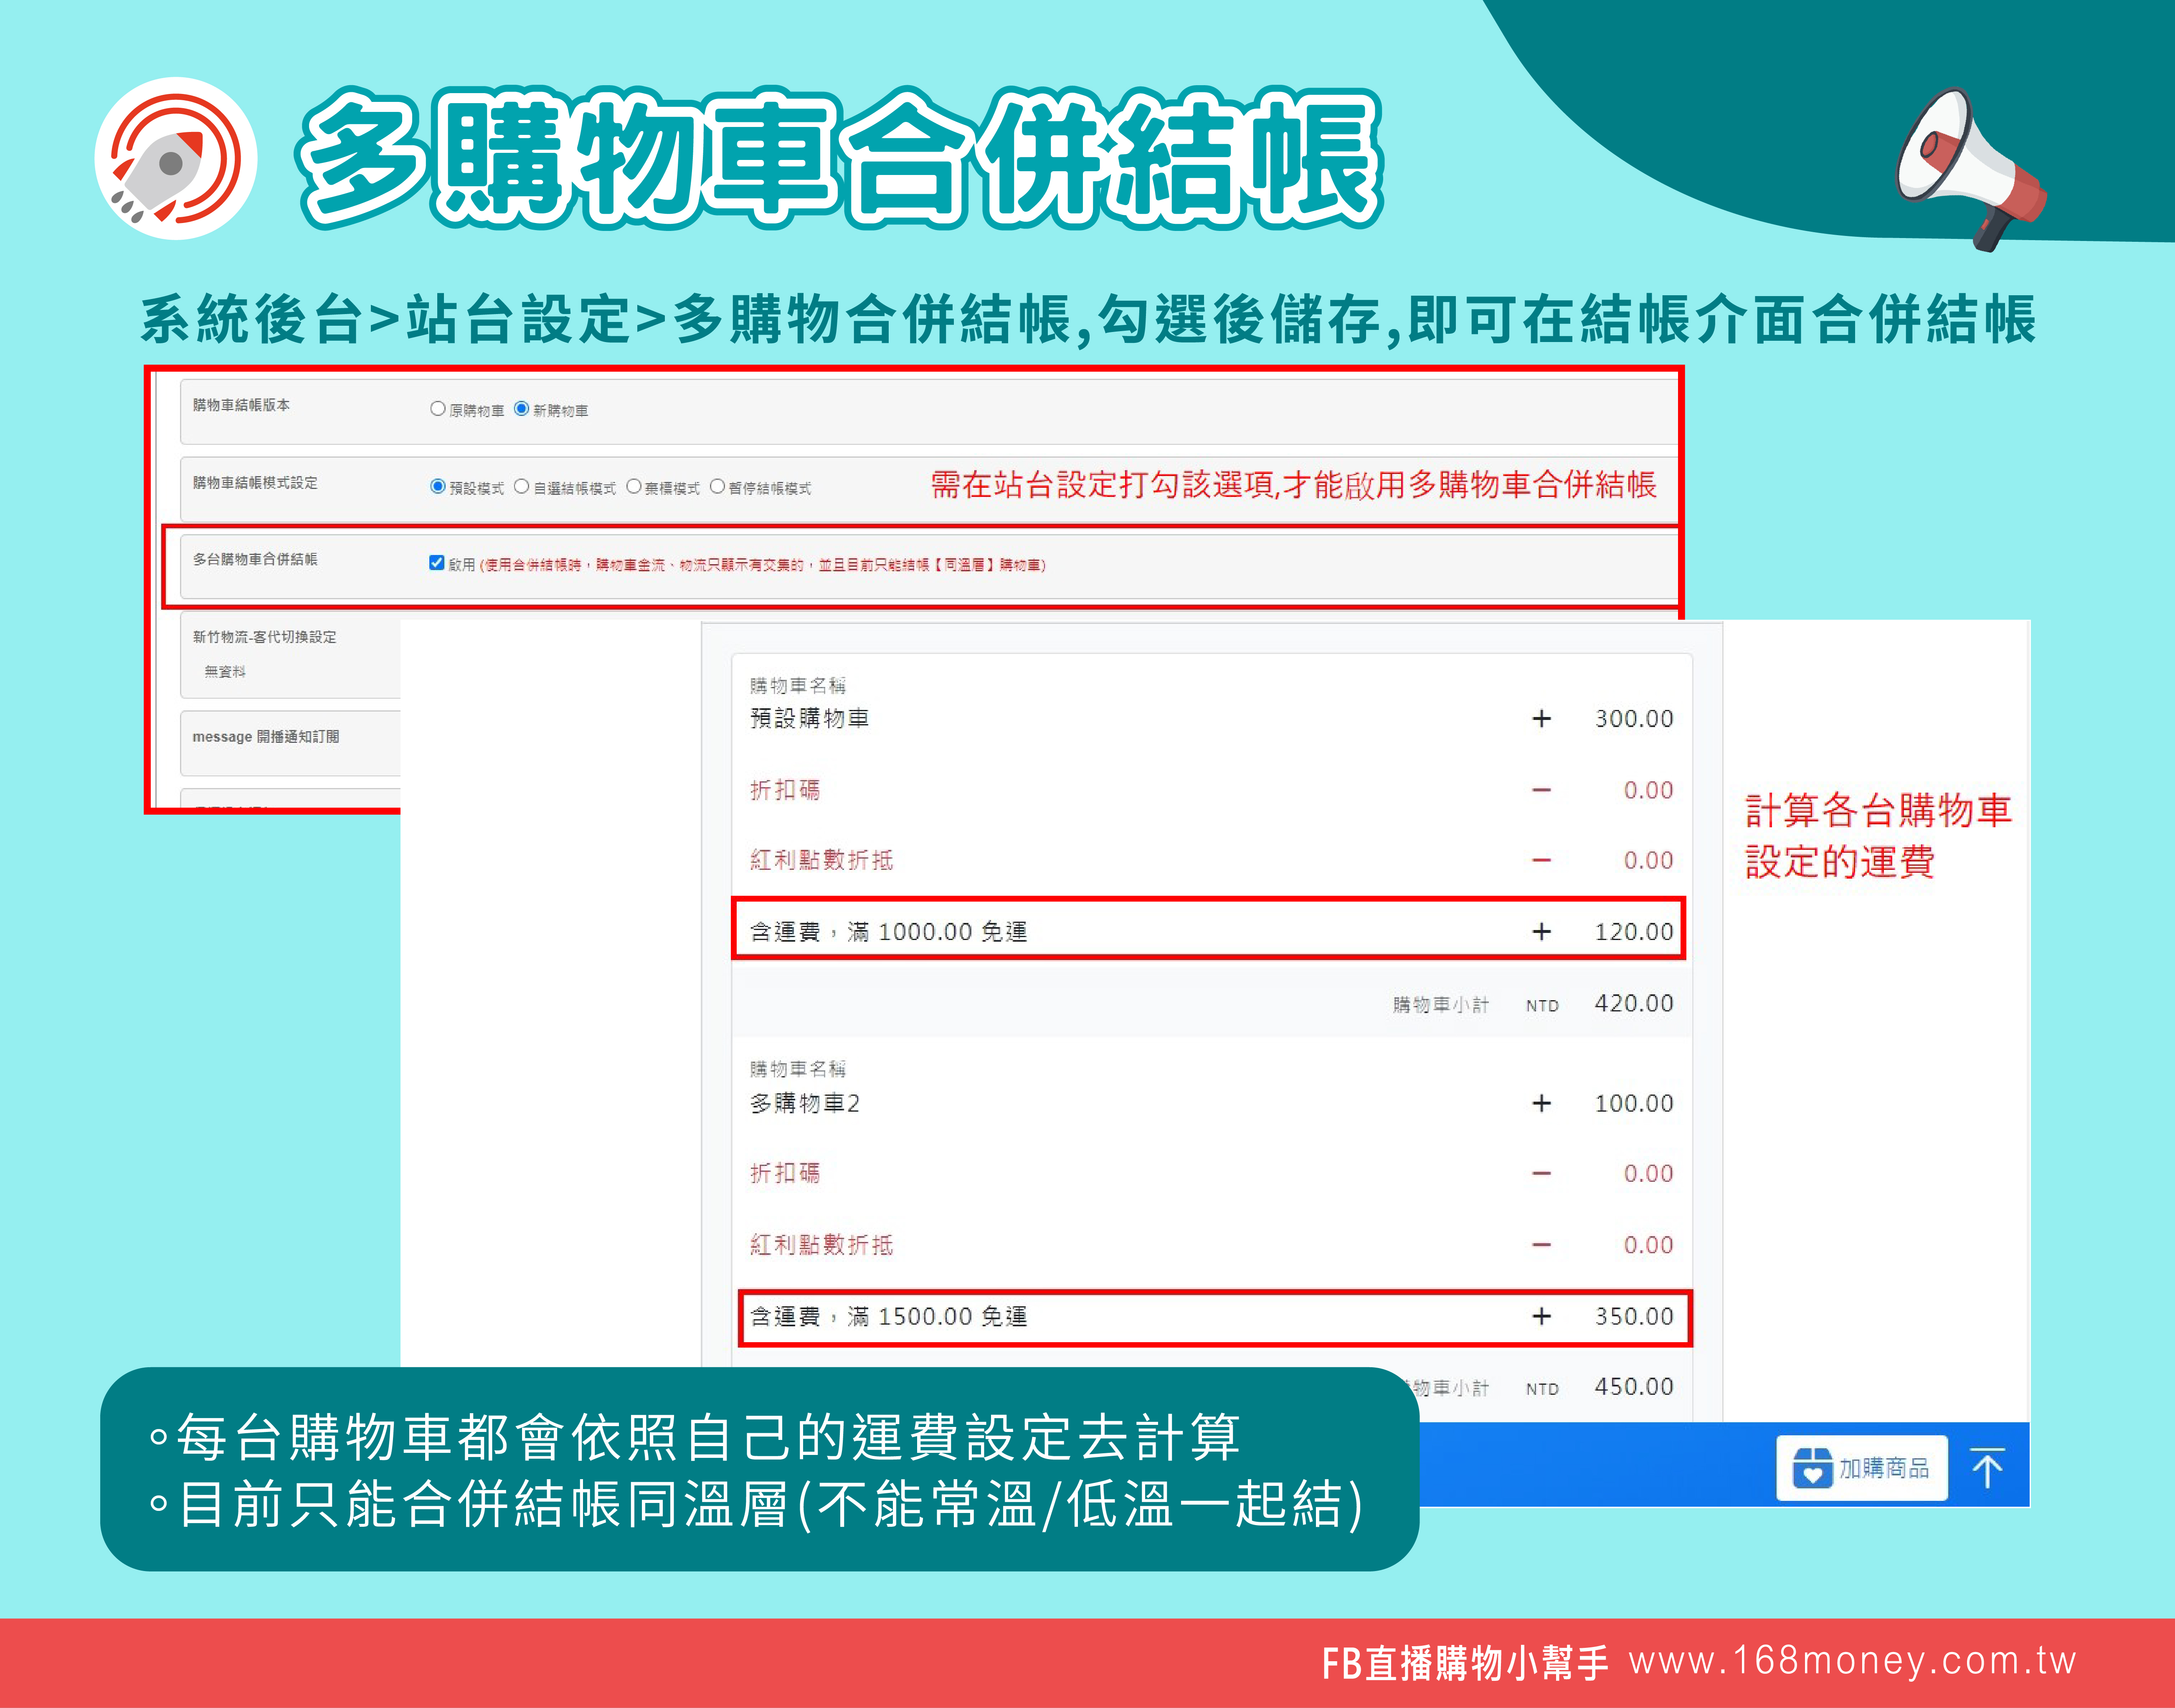Click the www.168money.com.tw footer URL
2175x1708 pixels.
[1852, 1660]
